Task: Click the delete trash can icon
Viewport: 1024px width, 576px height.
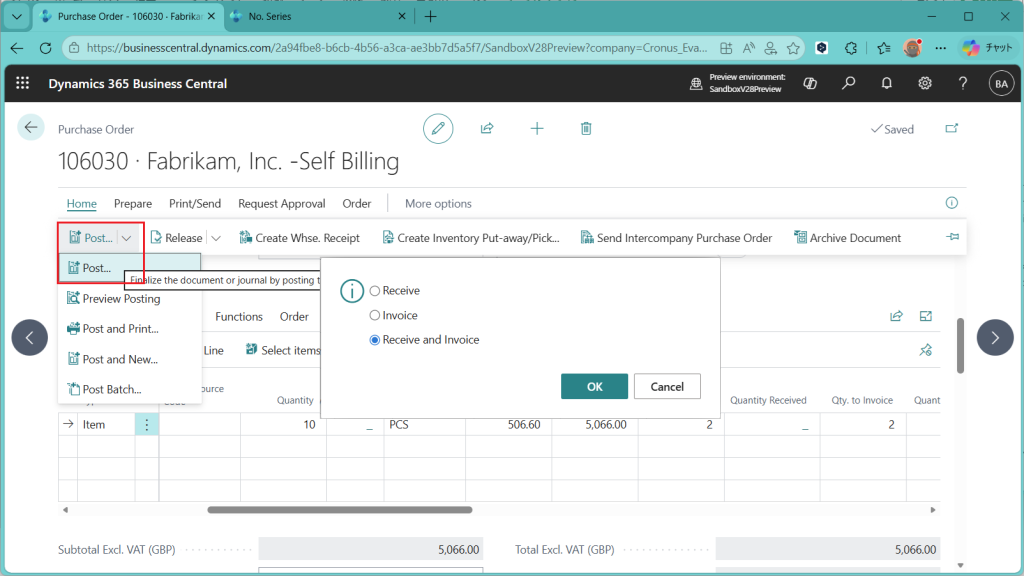Action: point(586,128)
